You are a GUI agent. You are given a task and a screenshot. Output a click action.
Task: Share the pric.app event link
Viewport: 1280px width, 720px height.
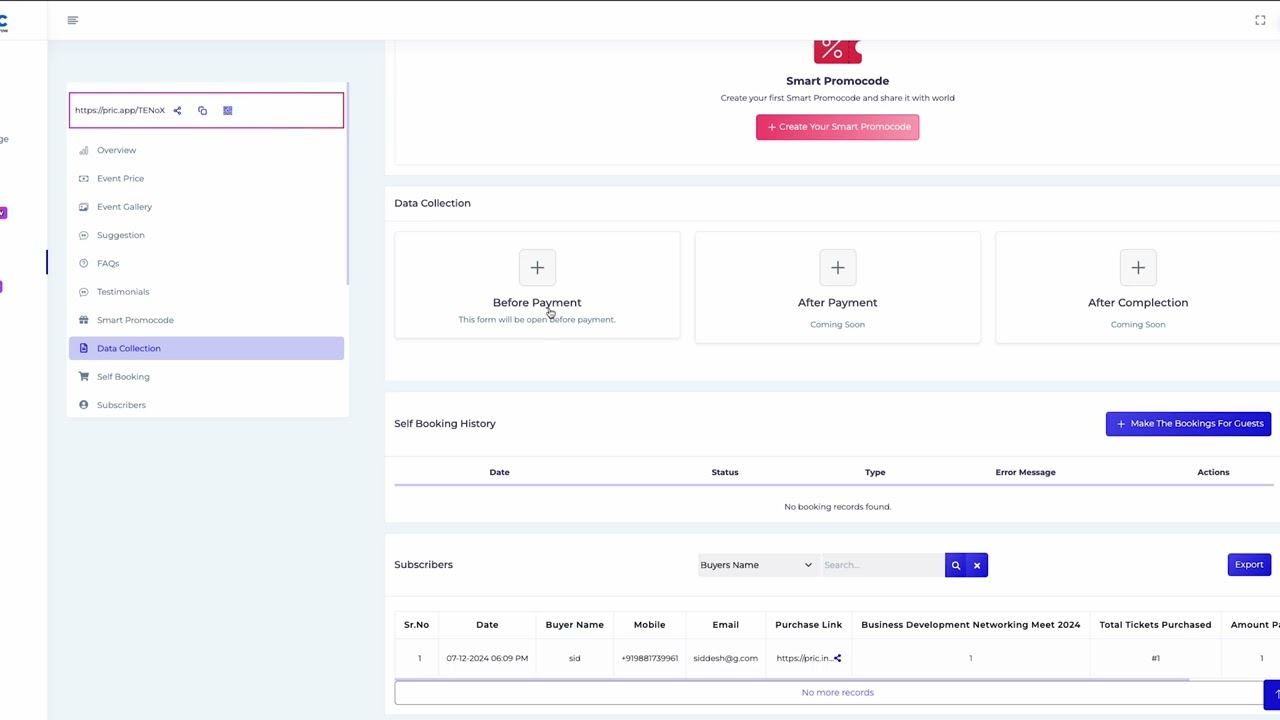(177, 111)
